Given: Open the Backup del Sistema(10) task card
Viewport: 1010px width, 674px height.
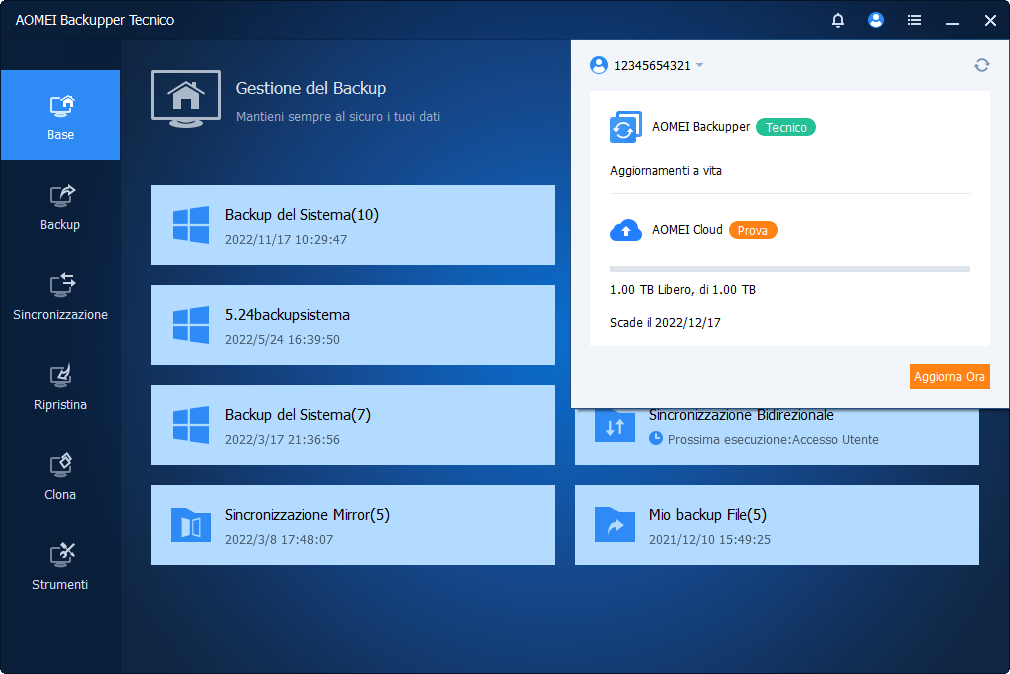Looking at the screenshot, I should [352, 225].
